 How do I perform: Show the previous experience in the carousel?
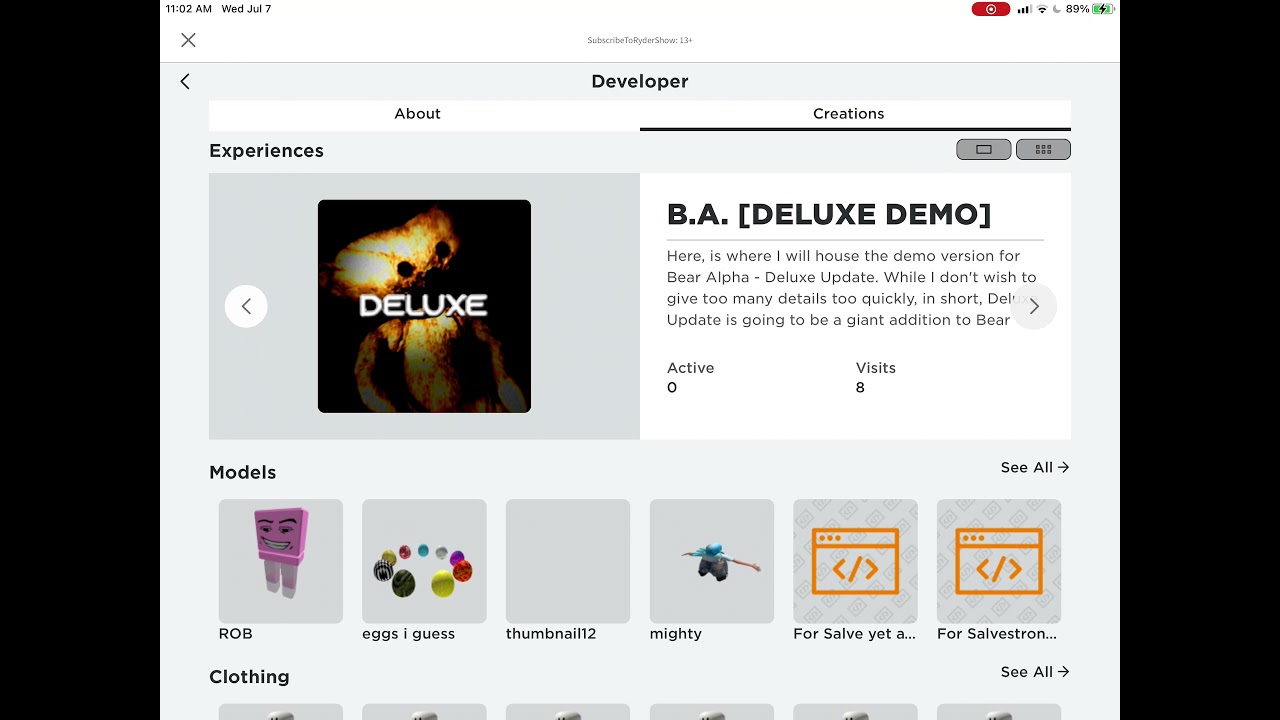(x=246, y=306)
